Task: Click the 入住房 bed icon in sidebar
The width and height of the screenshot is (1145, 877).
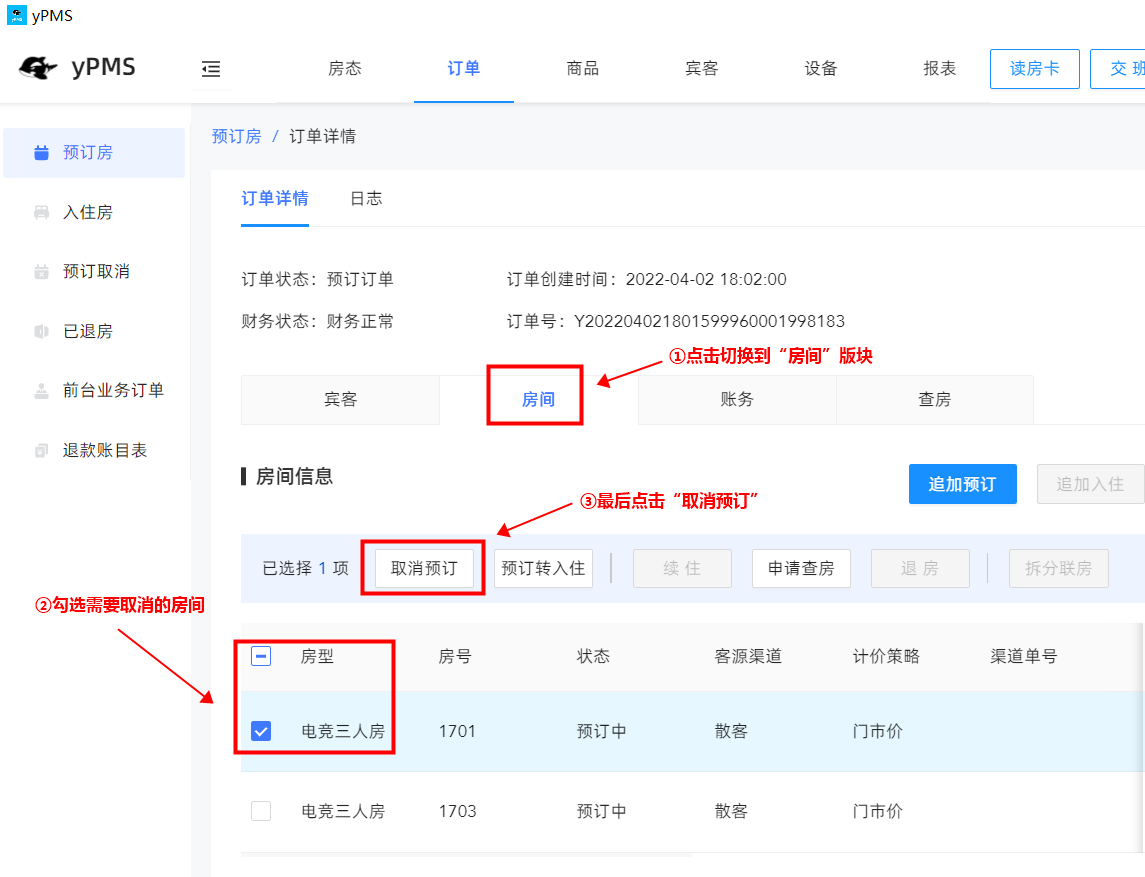Action: (42, 212)
